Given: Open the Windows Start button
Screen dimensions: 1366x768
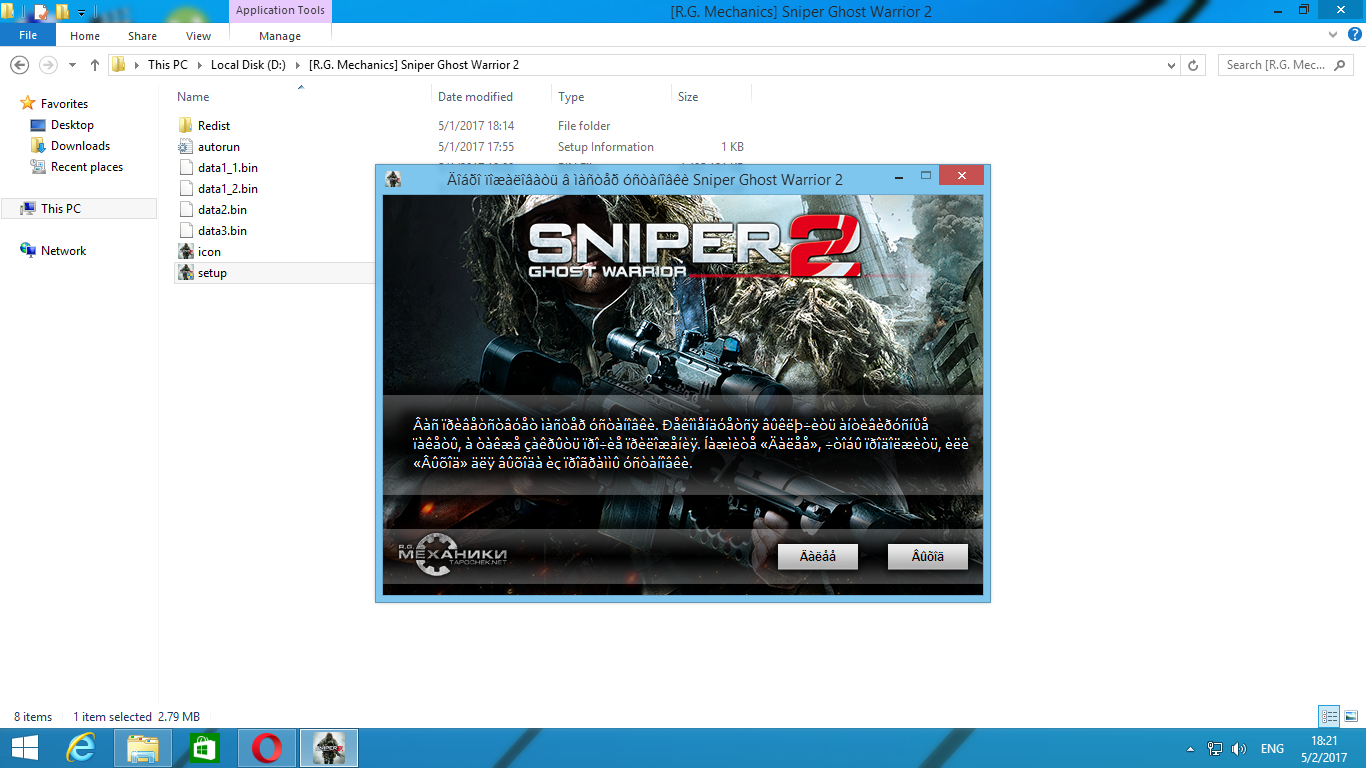Looking at the screenshot, I should 24,748.
